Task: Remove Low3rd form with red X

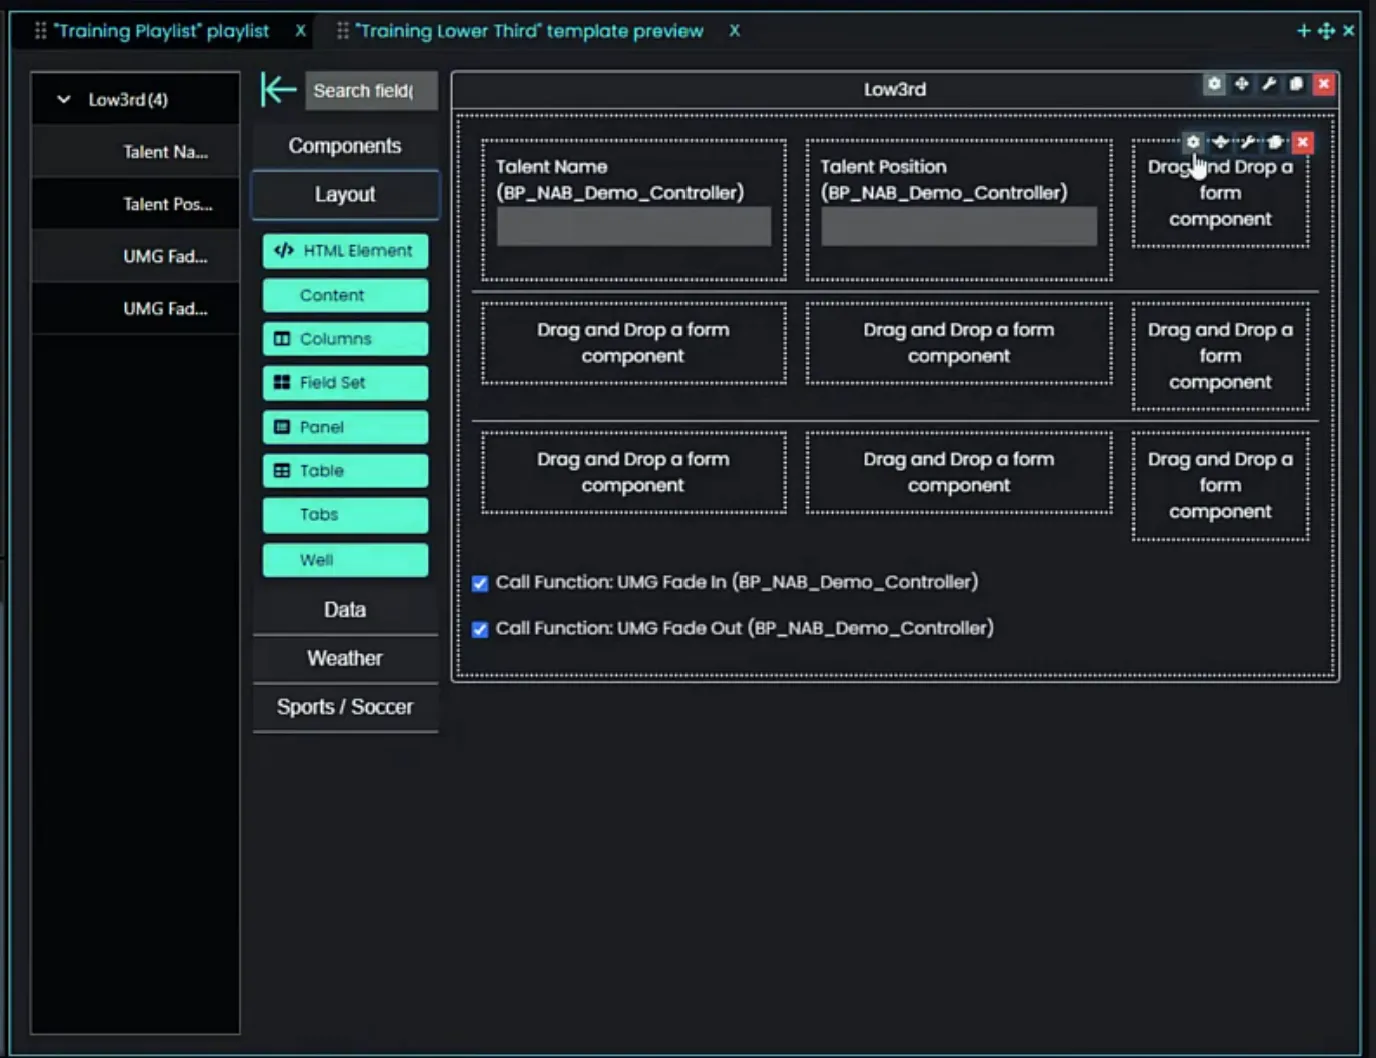Action: [x=1324, y=84]
